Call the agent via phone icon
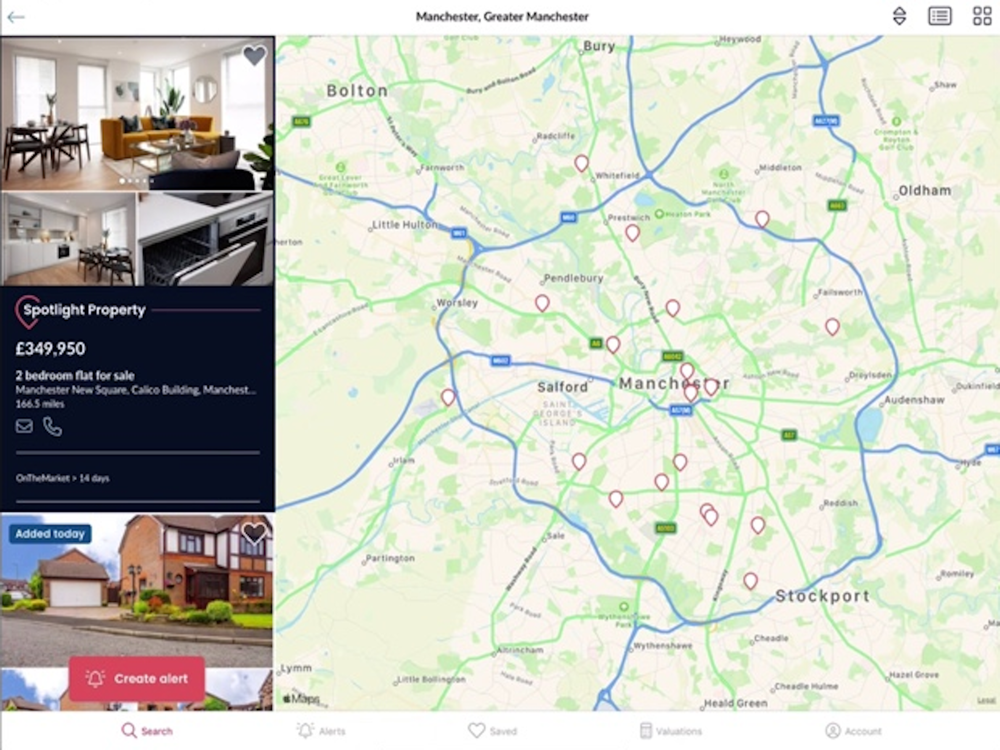Image resolution: width=1000 pixels, height=750 pixels. (x=52, y=426)
